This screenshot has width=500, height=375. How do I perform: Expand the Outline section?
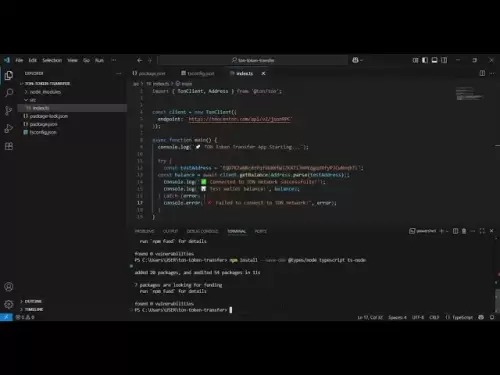point(33,301)
